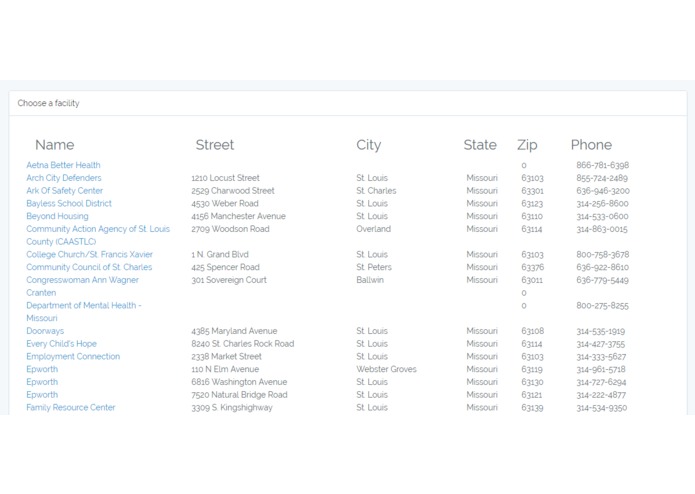Click the 'Choose a facility' panel heading
This screenshot has width=695, height=494.
tap(48, 103)
